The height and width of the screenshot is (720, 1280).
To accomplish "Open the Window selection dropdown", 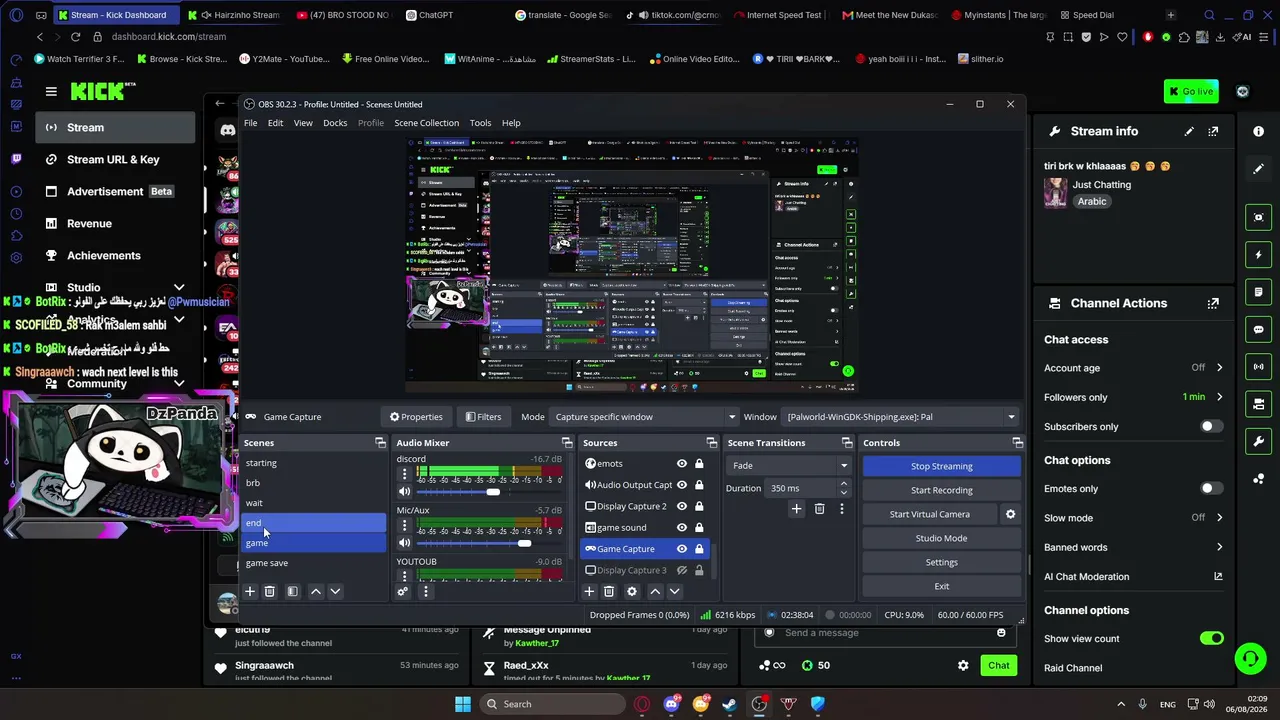I will 900,417.
